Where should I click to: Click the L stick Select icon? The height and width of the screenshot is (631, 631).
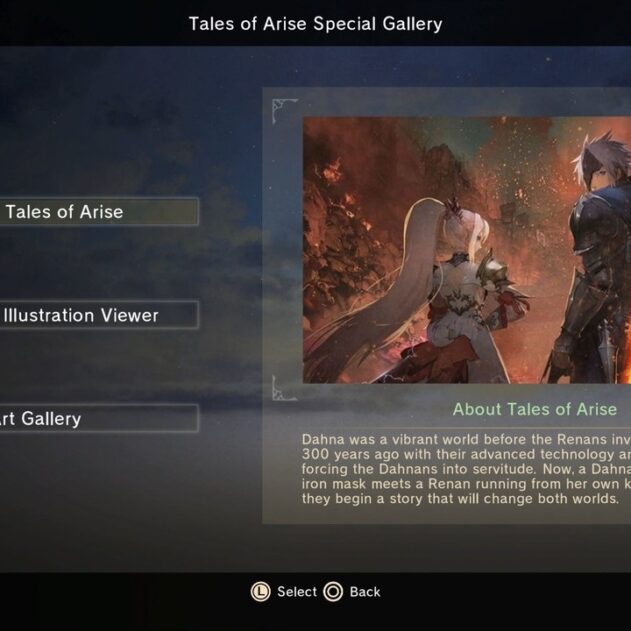(260, 592)
